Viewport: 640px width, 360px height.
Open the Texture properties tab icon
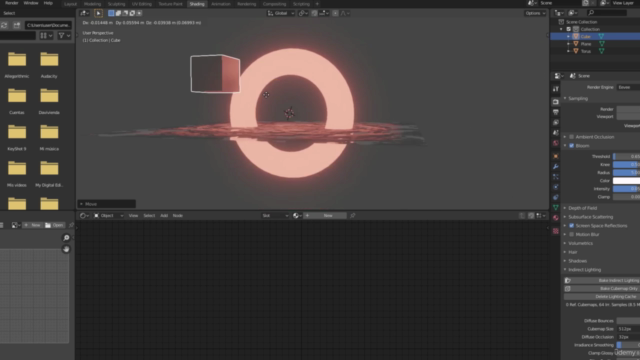click(x=556, y=231)
